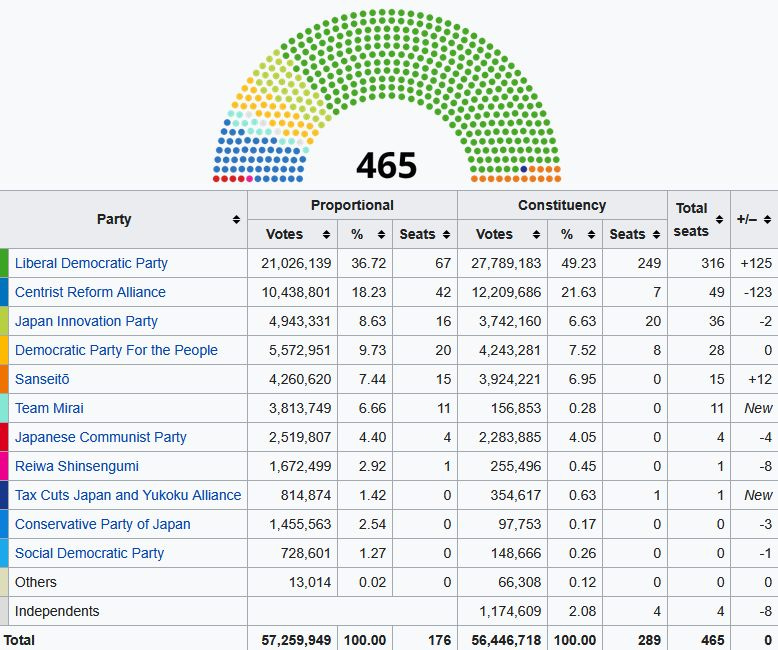778x650 pixels.
Task: Click pink Reiwa Shinsengumi color swatch
Action: coord(4,466)
